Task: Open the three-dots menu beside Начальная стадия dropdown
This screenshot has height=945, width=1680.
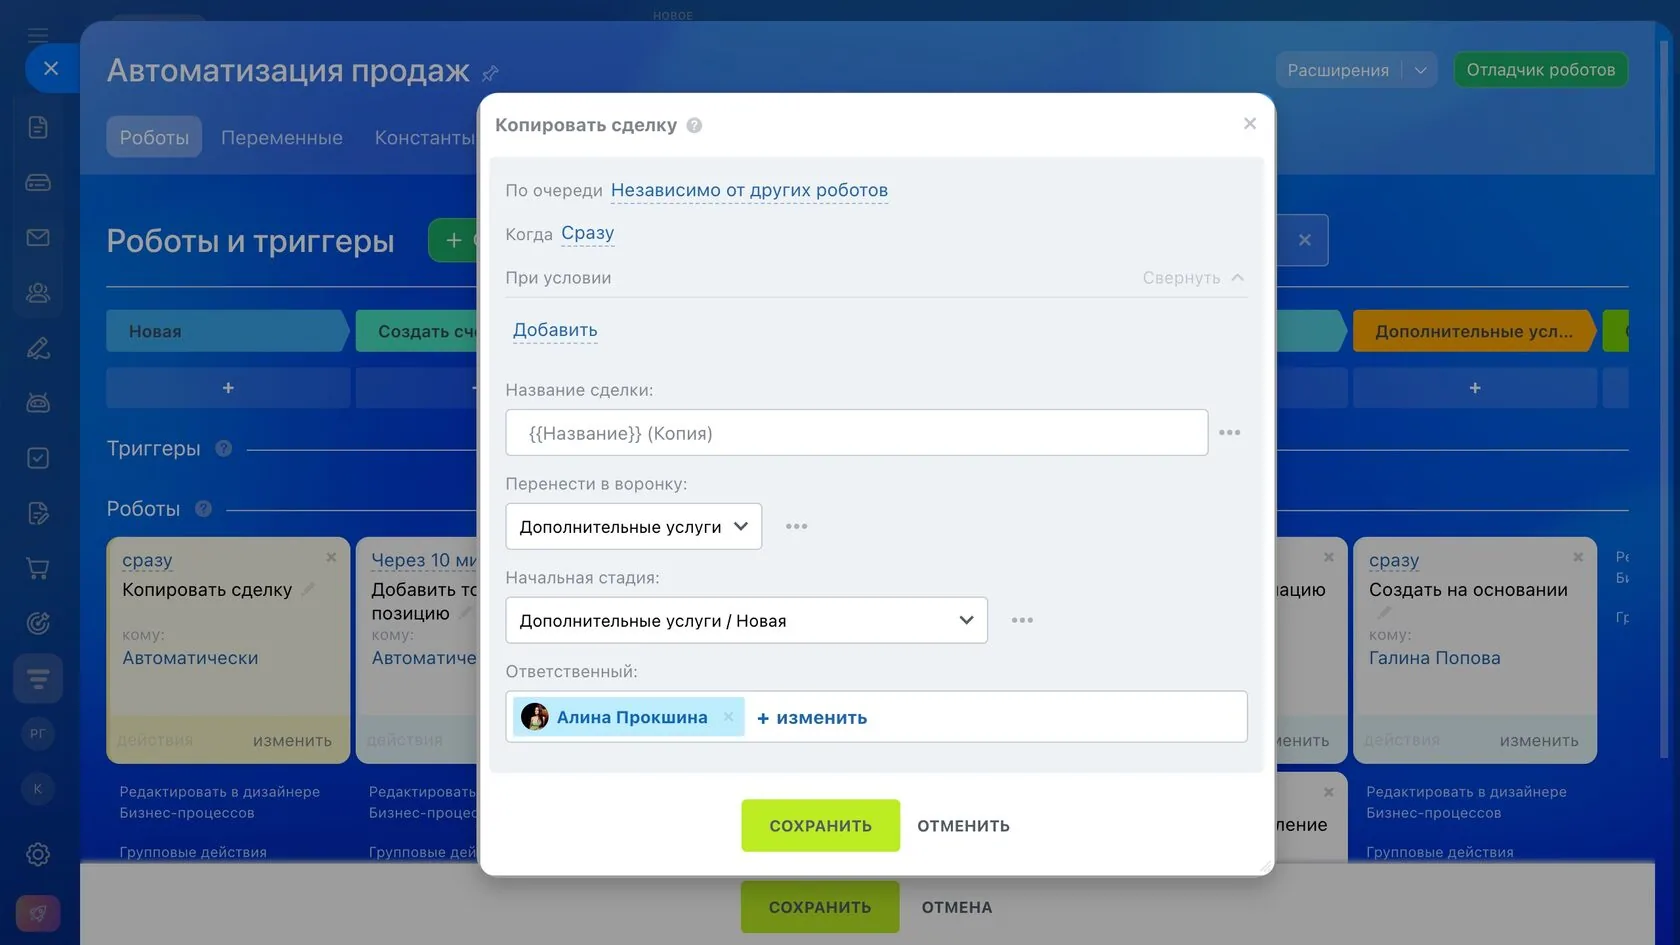Action: 1022,620
